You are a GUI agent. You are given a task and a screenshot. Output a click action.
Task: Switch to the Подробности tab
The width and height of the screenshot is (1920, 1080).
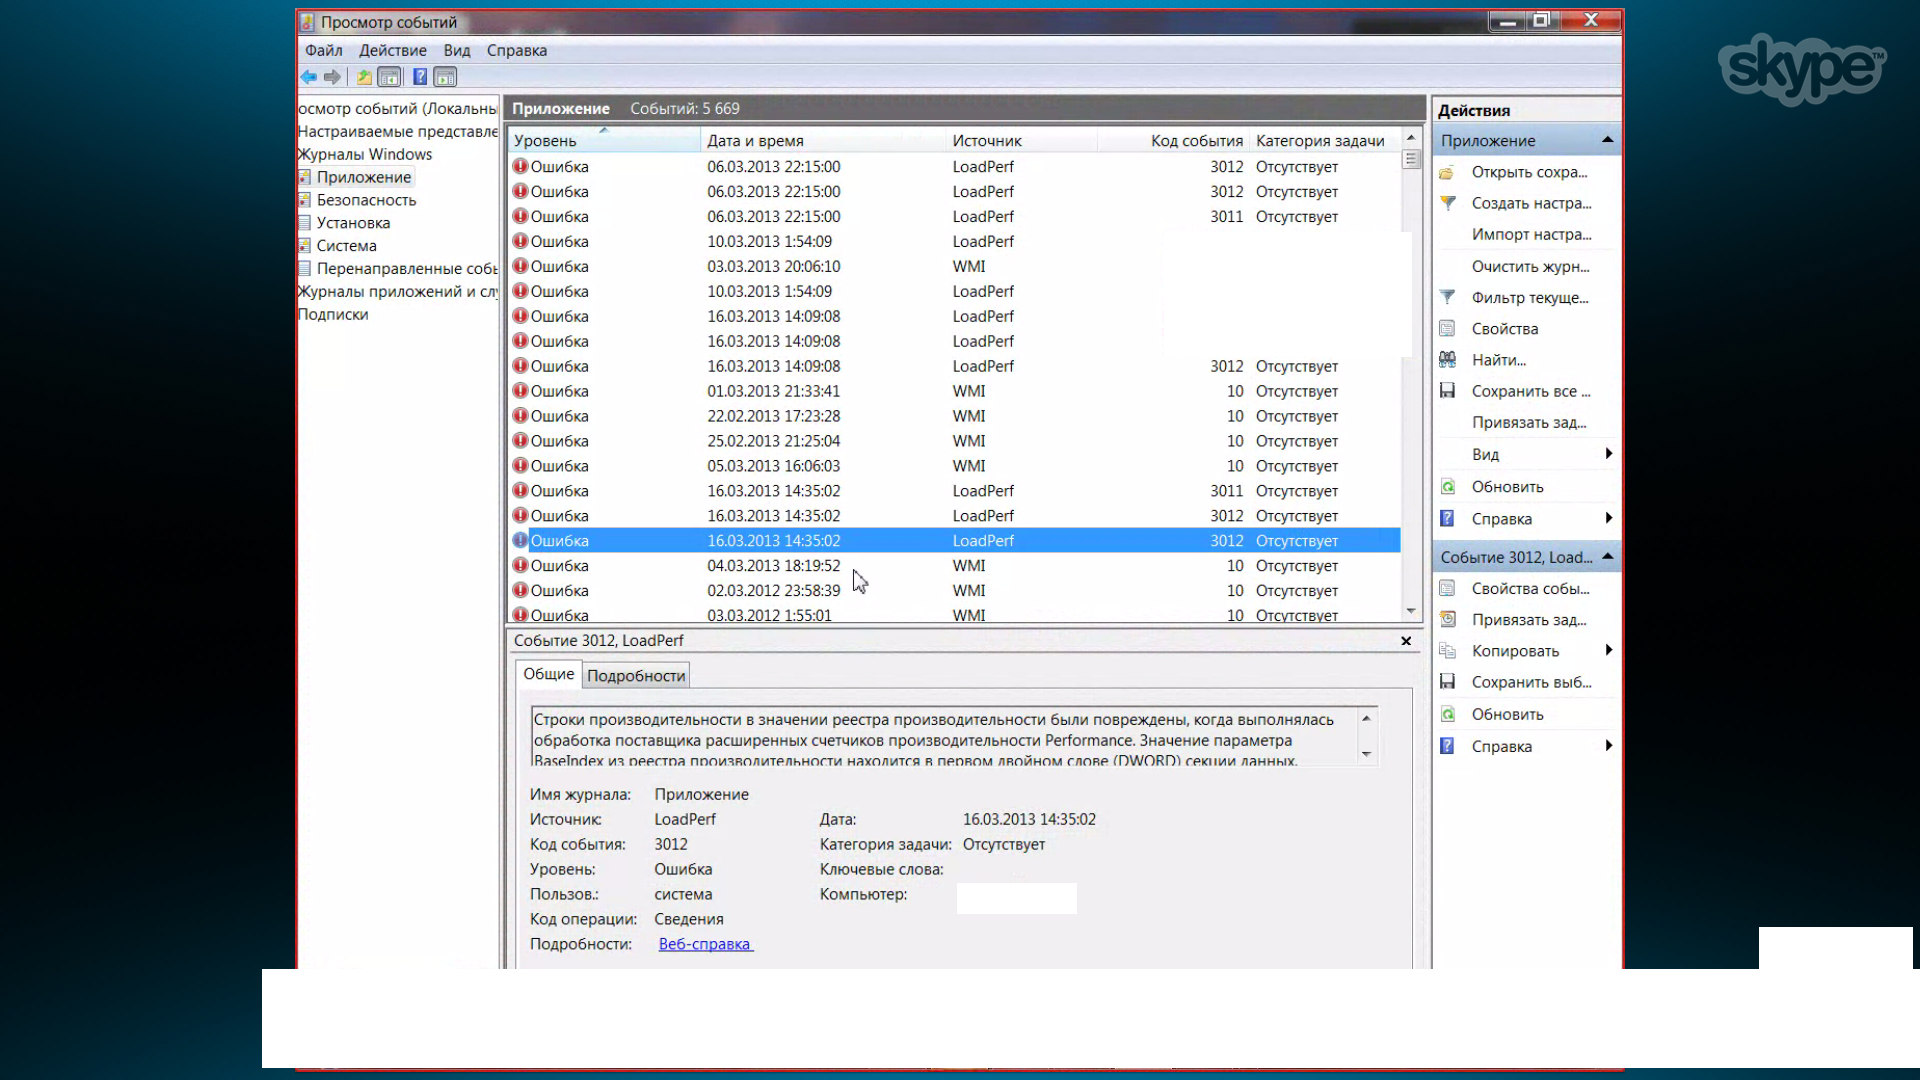click(x=636, y=676)
